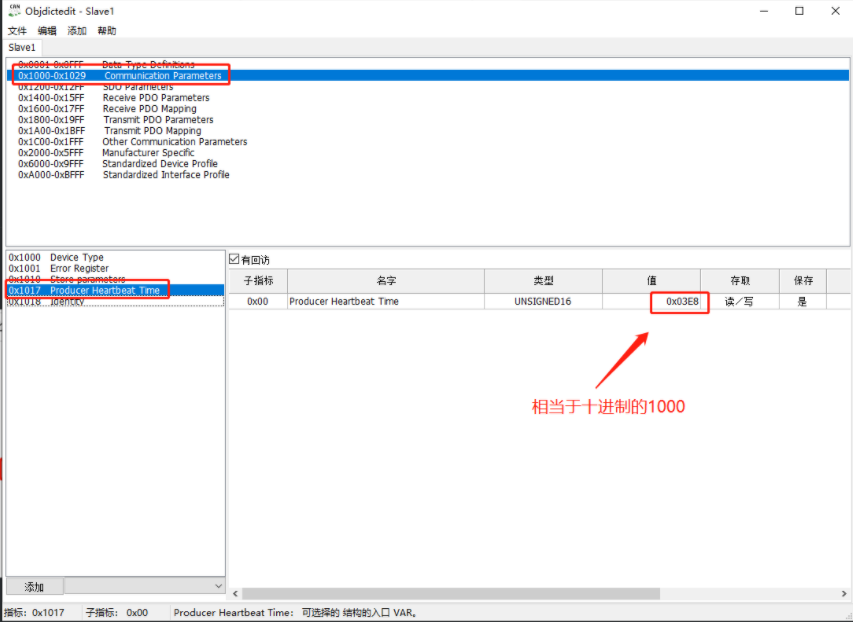Click the Objdictedit app icon in the title bar
This screenshot has width=853, height=622.
[x=14, y=10]
